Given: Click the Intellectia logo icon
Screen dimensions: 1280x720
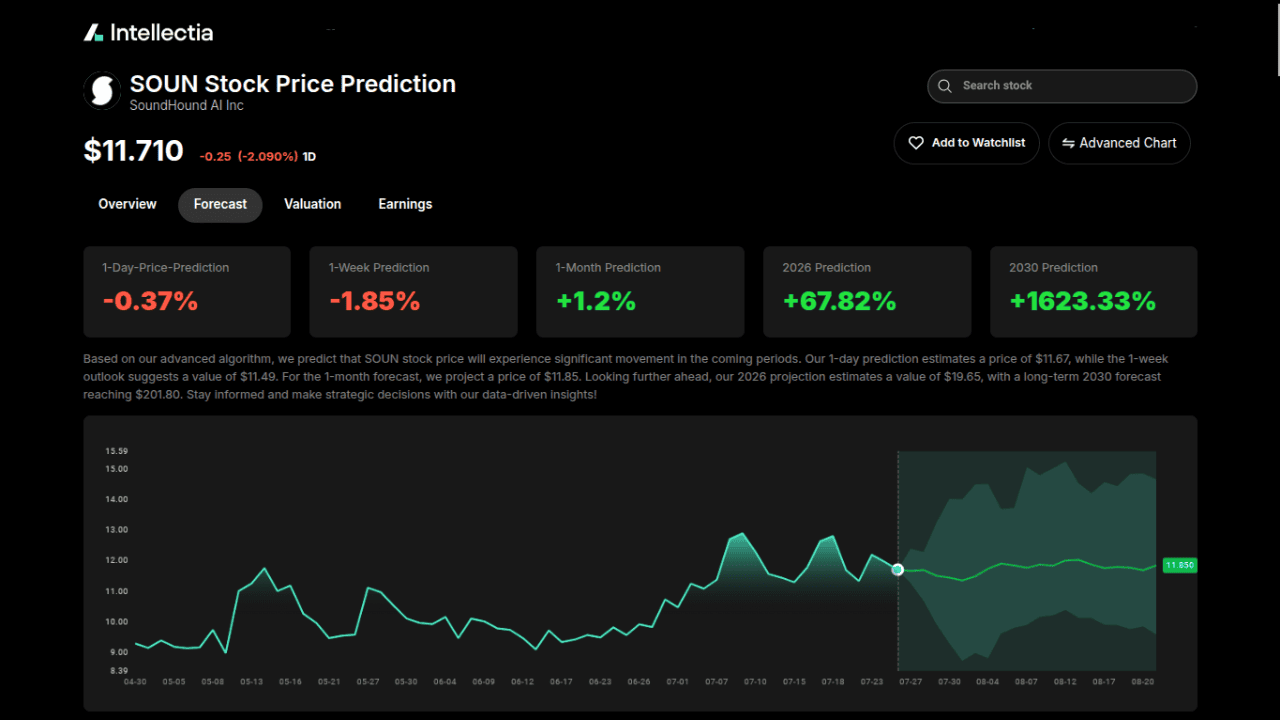Looking at the screenshot, I should click(x=94, y=31).
